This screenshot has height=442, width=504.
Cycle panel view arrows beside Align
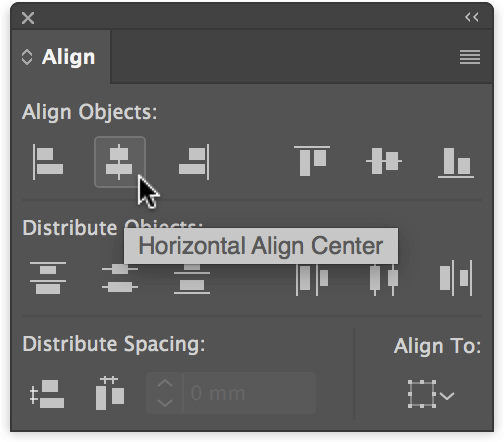27,57
